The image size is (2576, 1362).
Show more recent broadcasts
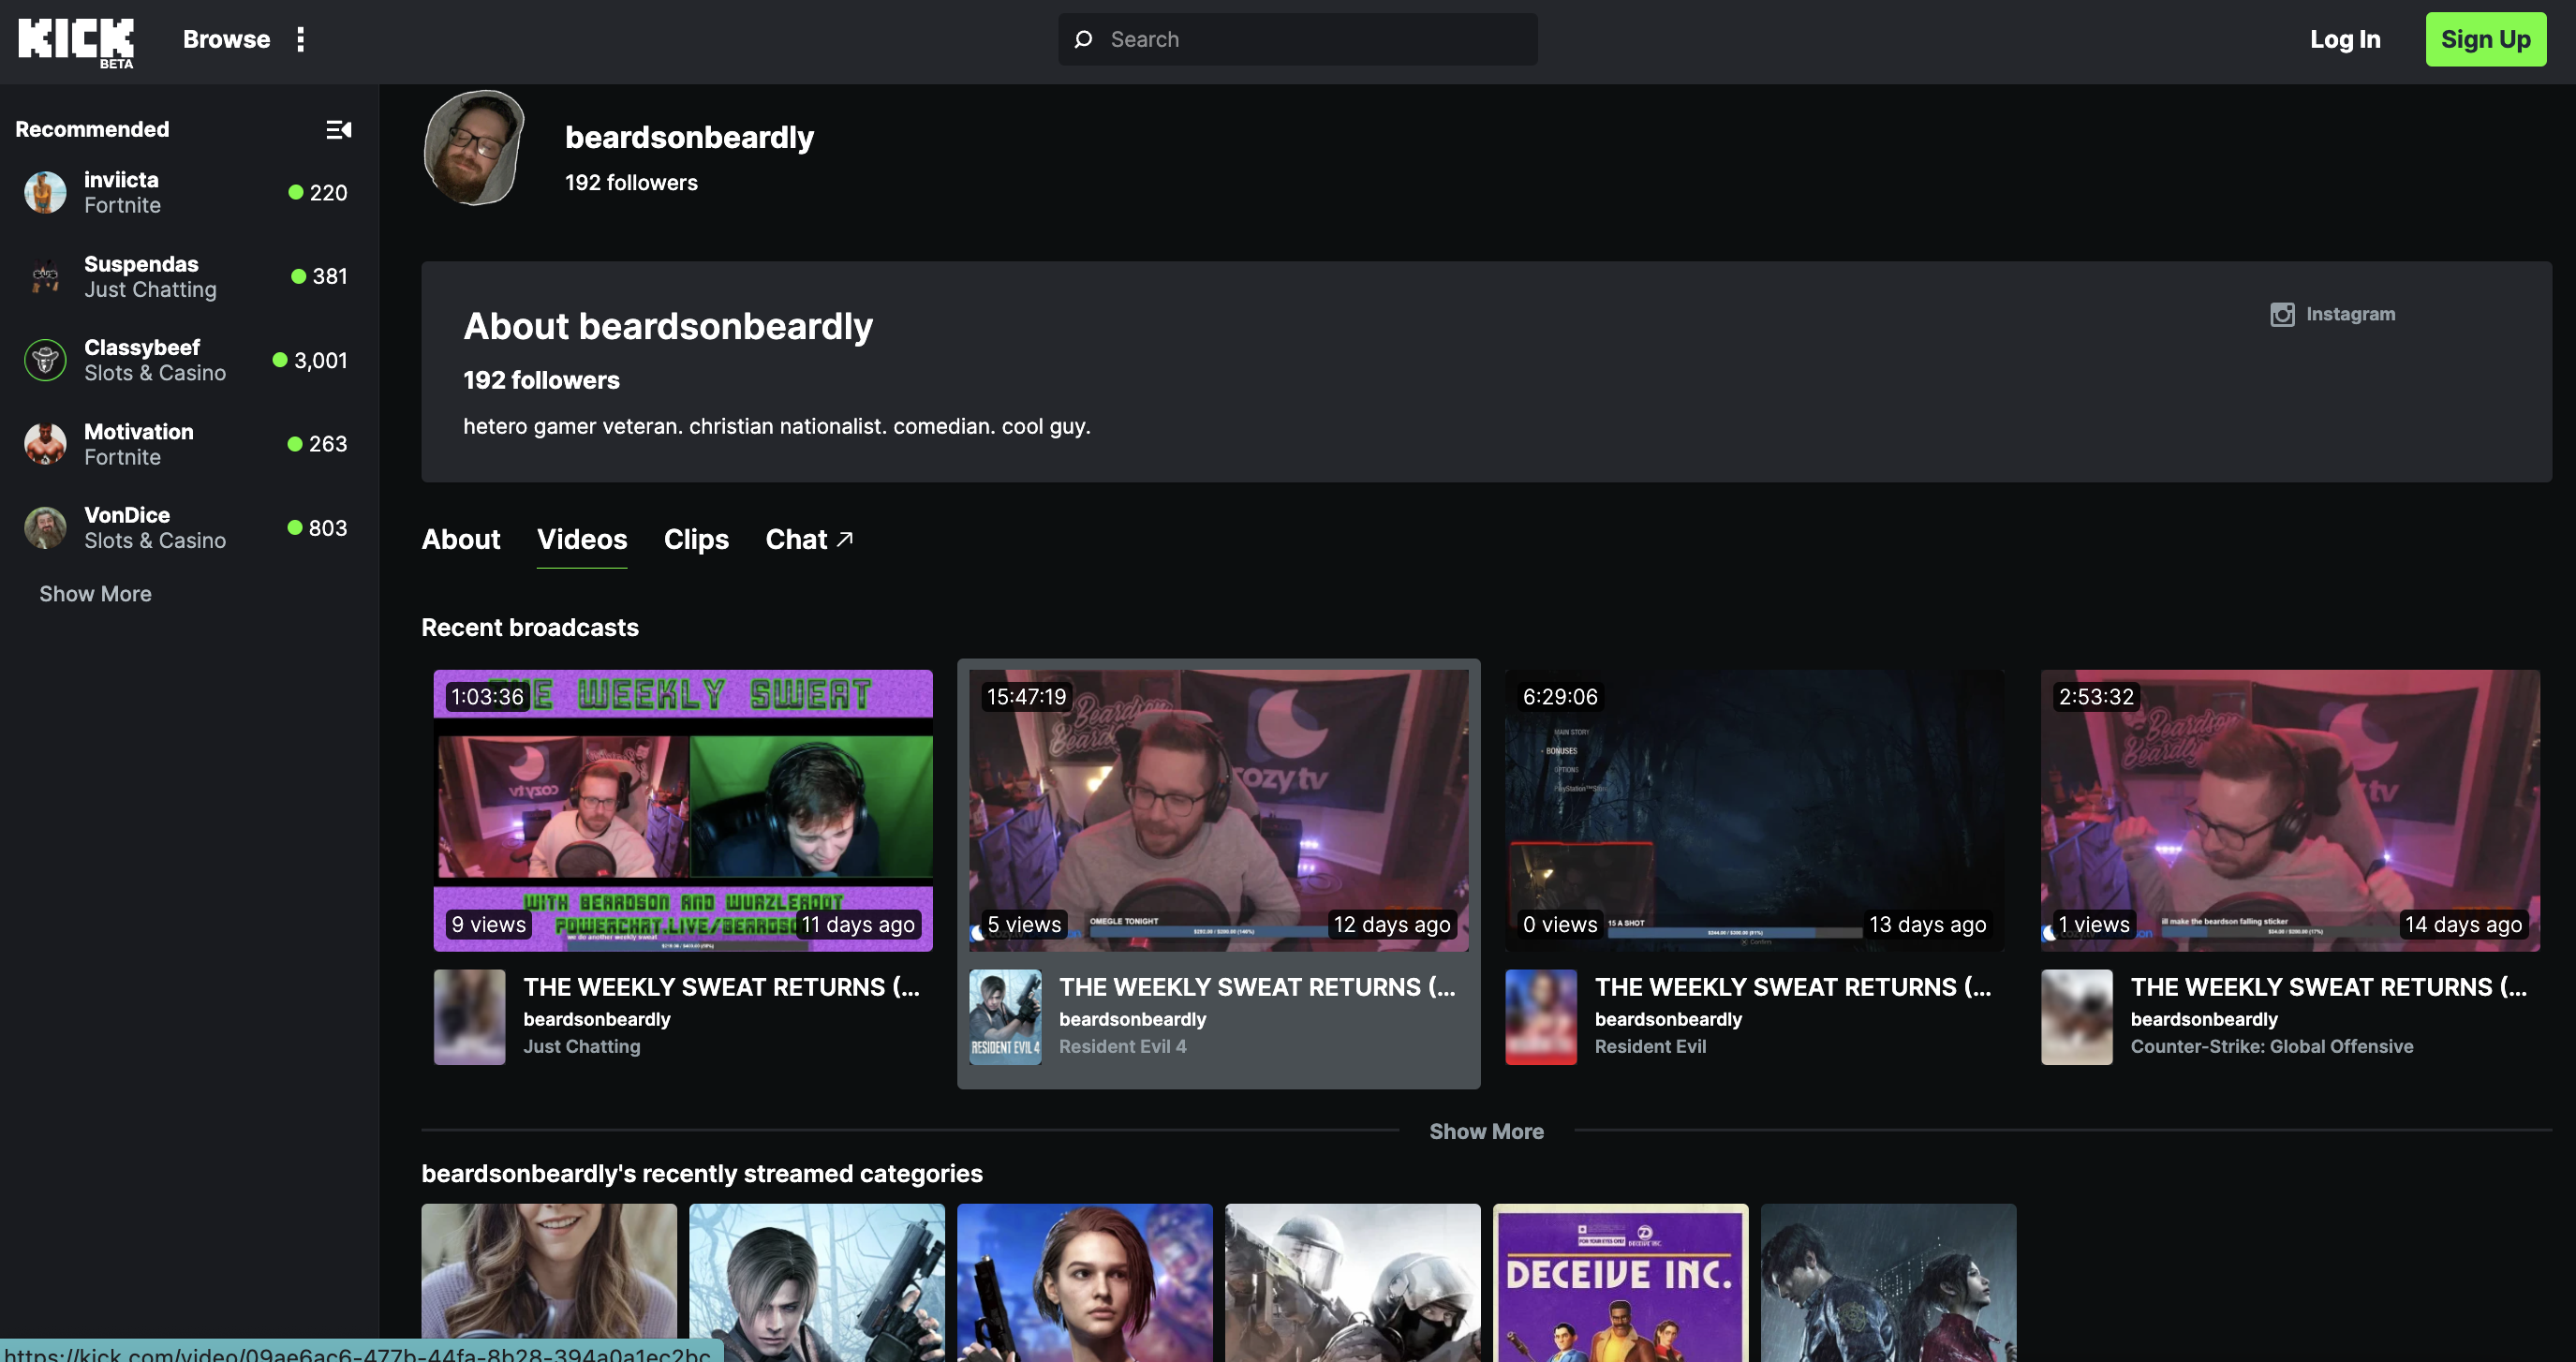pos(1486,1131)
